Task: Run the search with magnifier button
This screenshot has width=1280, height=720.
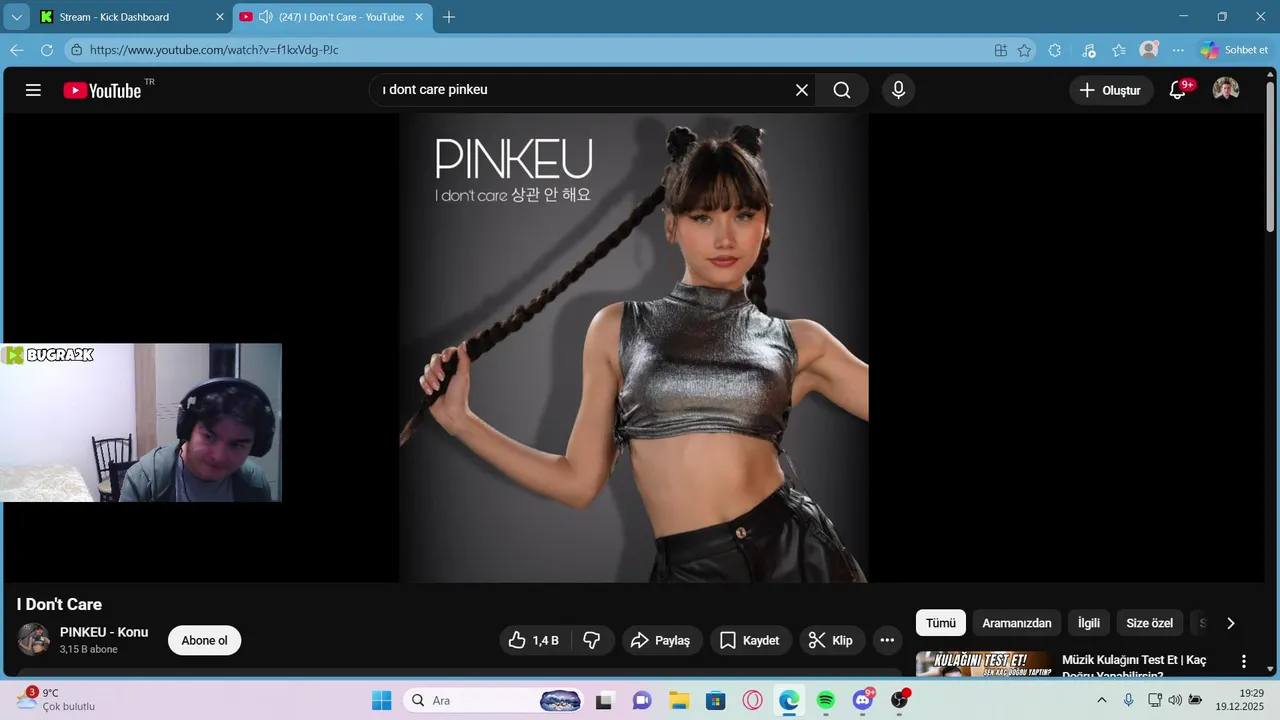Action: (842, 90)
